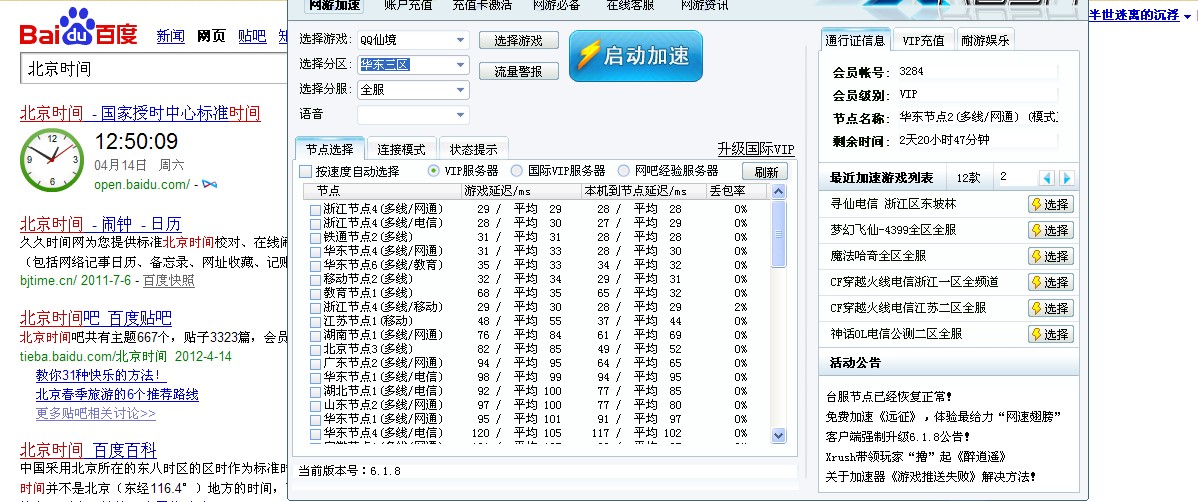This screenshot has height=502, width=1198.
Task: Select the VIP服务器 radio button
Action: point(433,171)
